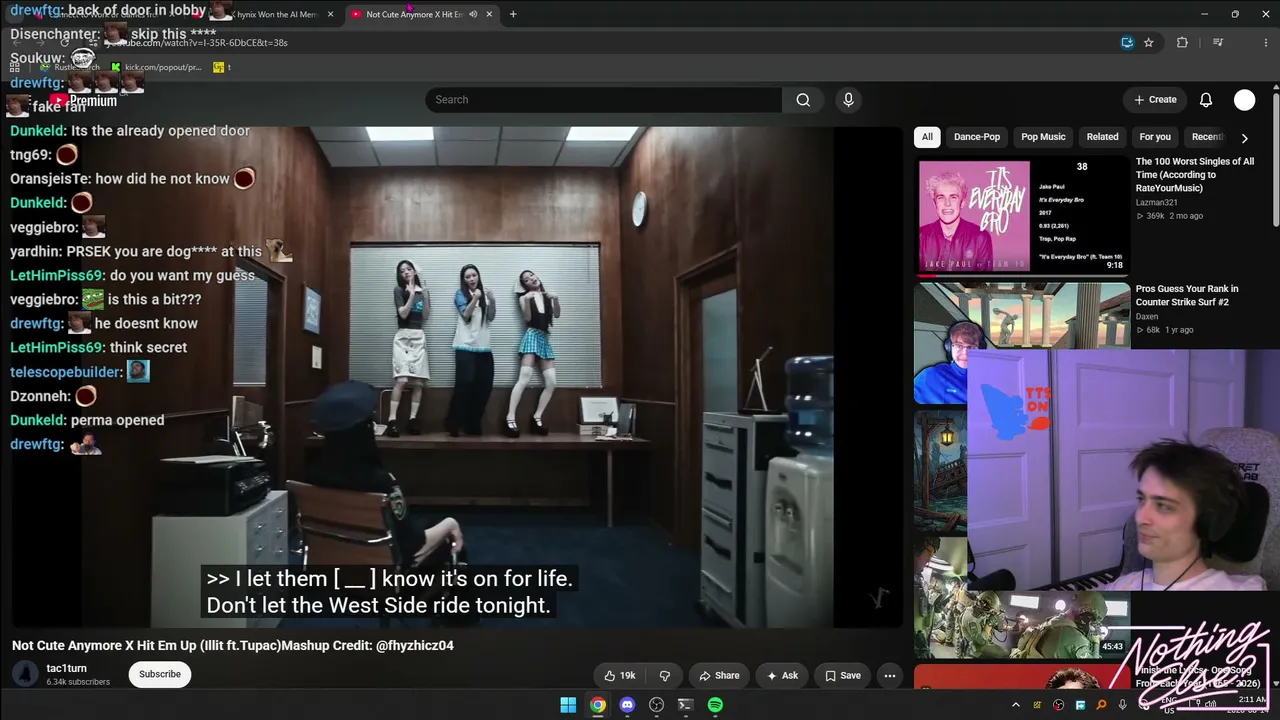Close the 'hynix Won the AI Mem' tab
Image resolution: width=1280 pixels, height=720 pixels.
click(x=330, y=14)
